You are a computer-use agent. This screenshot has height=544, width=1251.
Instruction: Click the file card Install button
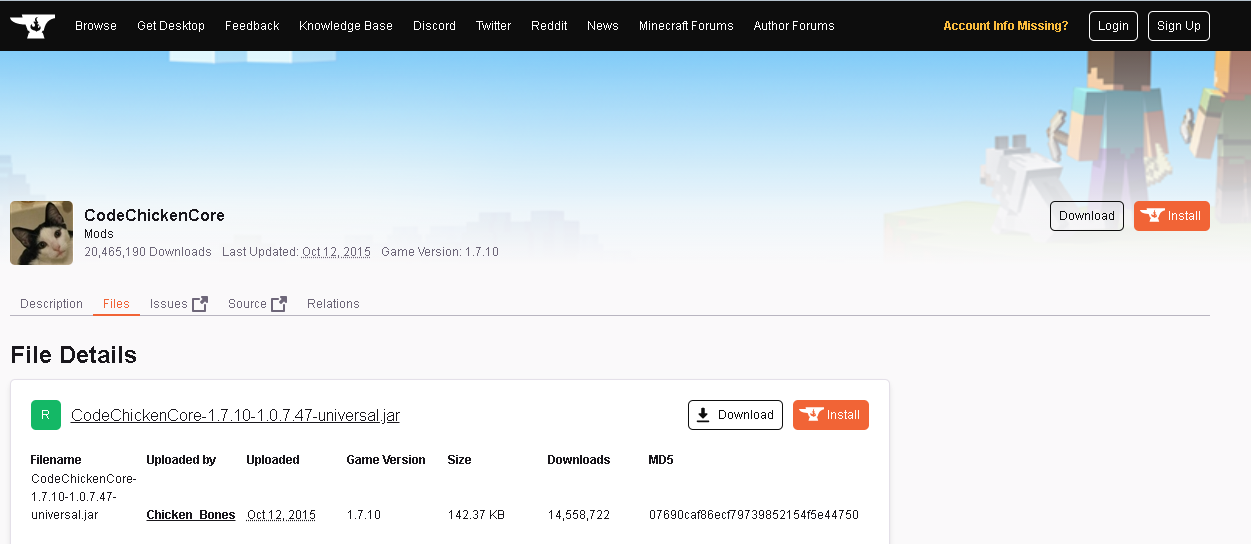coord(831,415)
